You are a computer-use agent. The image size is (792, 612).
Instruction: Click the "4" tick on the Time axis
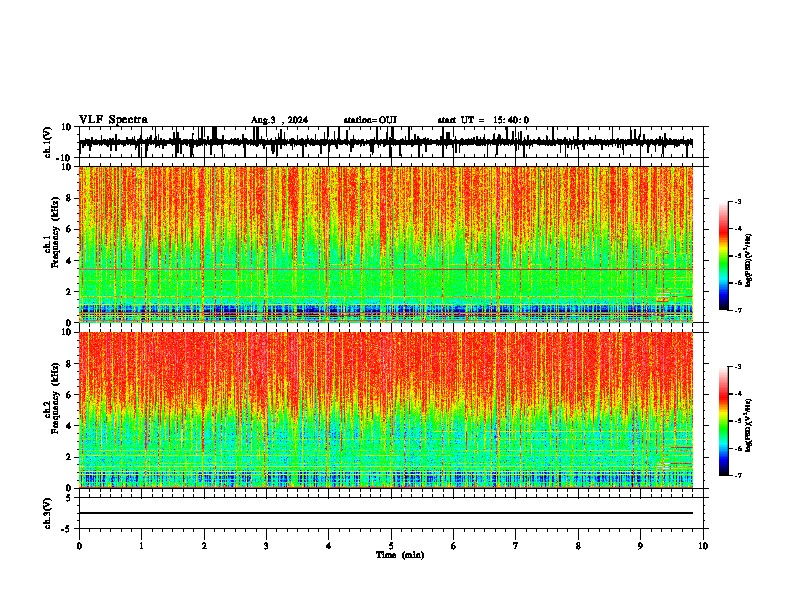(x=328, y=546)
